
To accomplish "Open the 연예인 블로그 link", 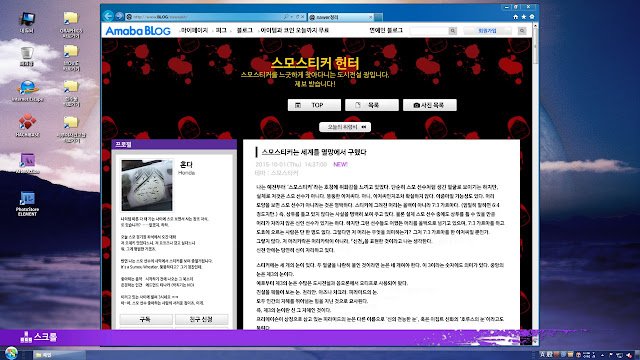I will pyautogui.click(x=386, y=30).
